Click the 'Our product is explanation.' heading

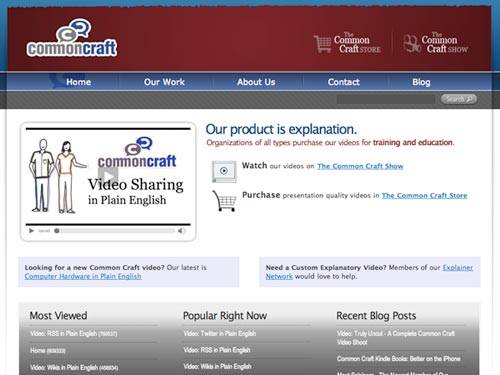tap(281, 130)
